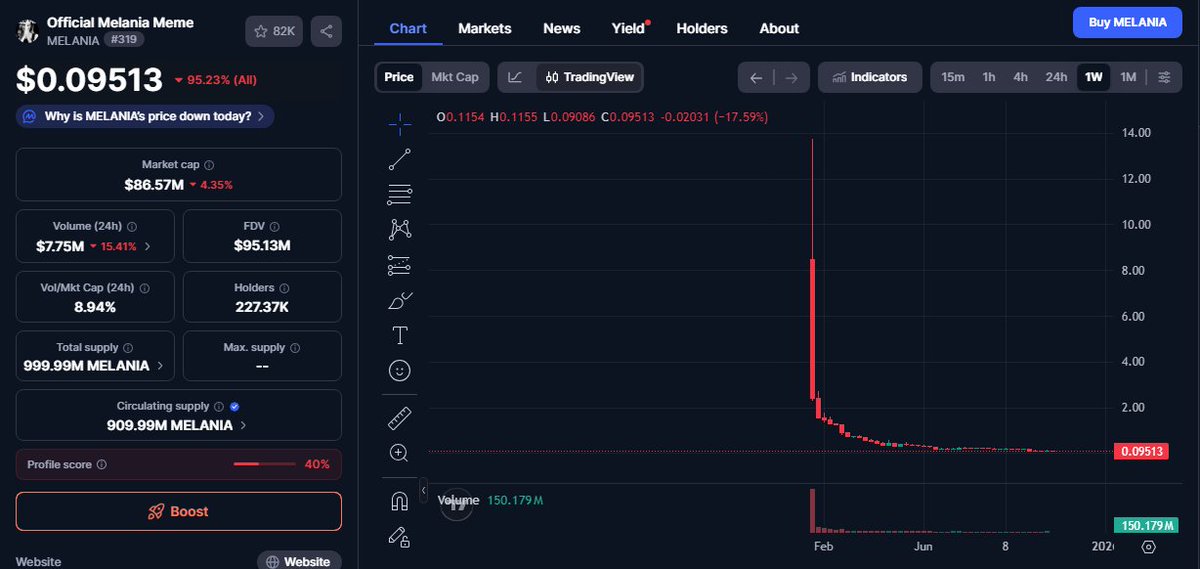Toggle lock all drawing tools

[399, 537]
